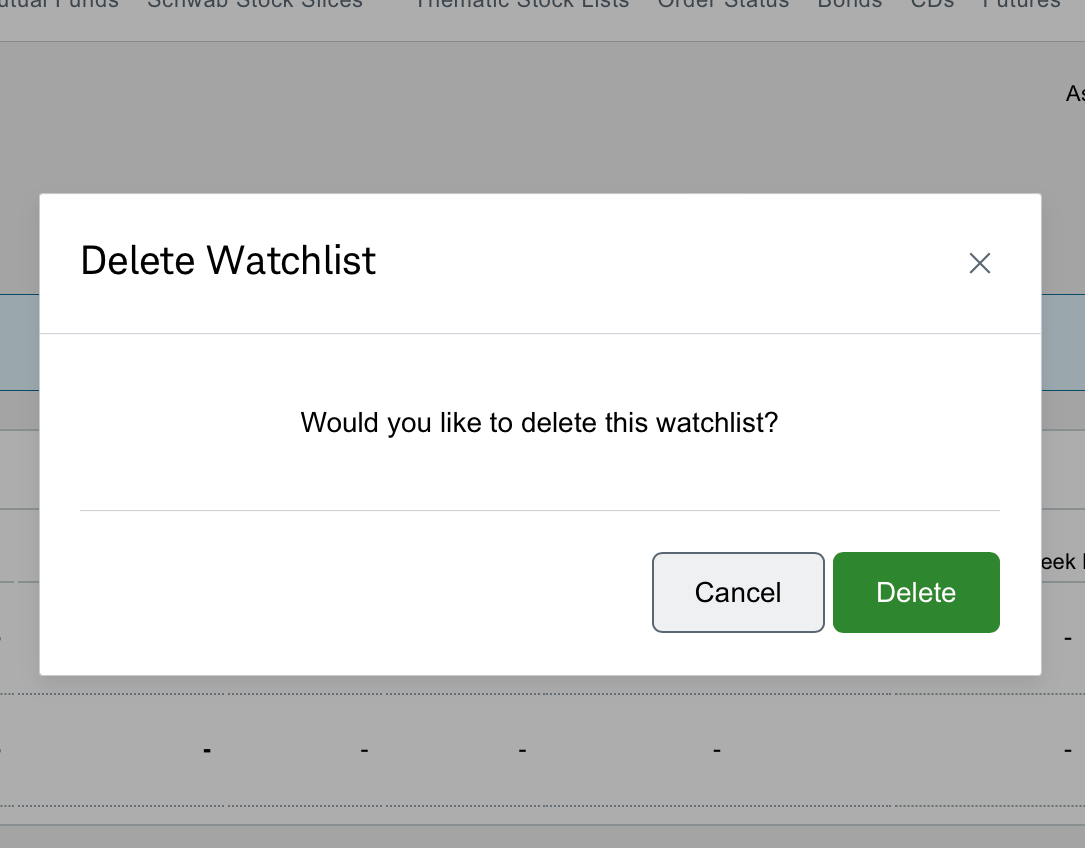This screenshot has width=1085, height=848.
Task: Confirm with the green Delete button
Action: tap(916, 593)
